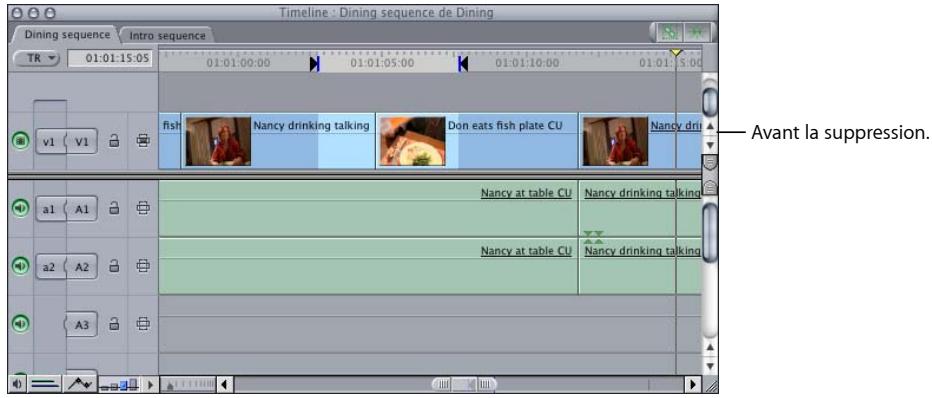932x398 pixels.
Task: Mute or enable audio track A3
Action: pyautogui.click(x=21, y=323)
